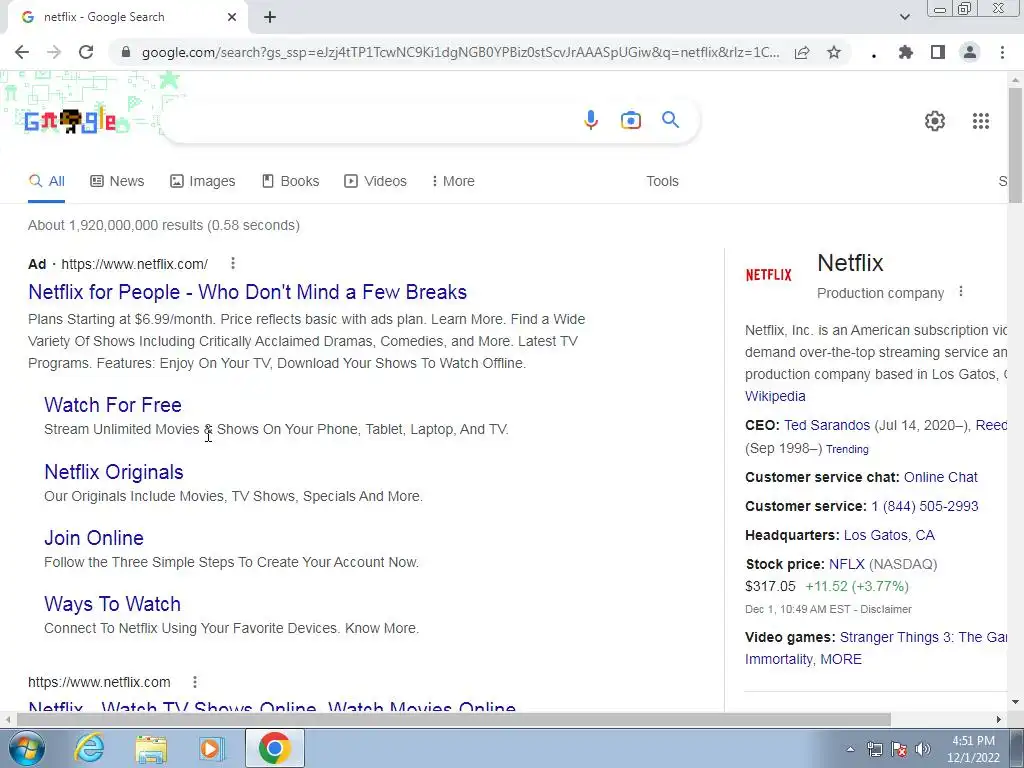Toggle the browser side panel icon
This screenshot has height=768, width=1024.
click(938, 52)
